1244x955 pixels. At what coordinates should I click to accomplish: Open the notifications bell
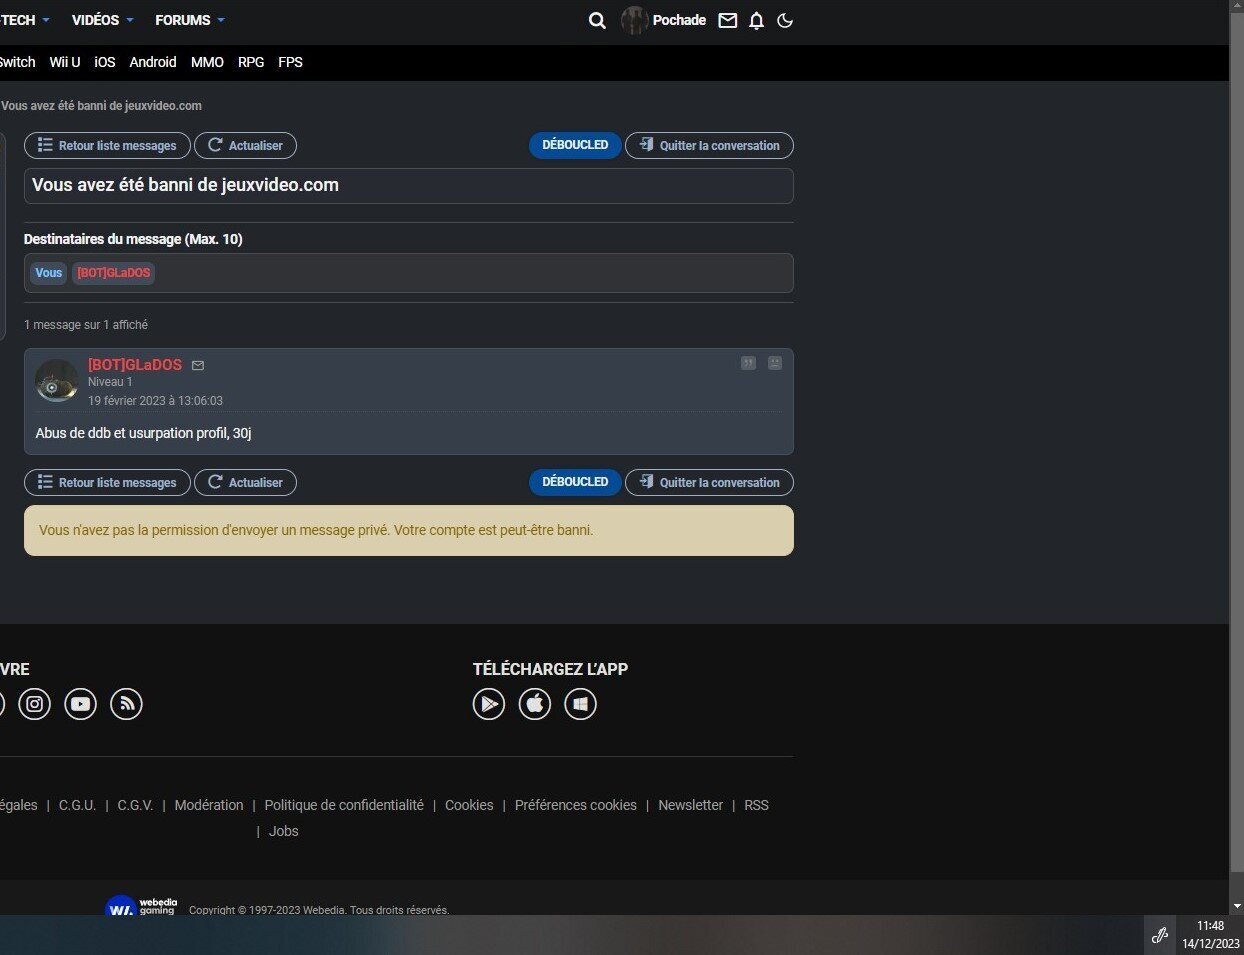click(x=756, y=20)
